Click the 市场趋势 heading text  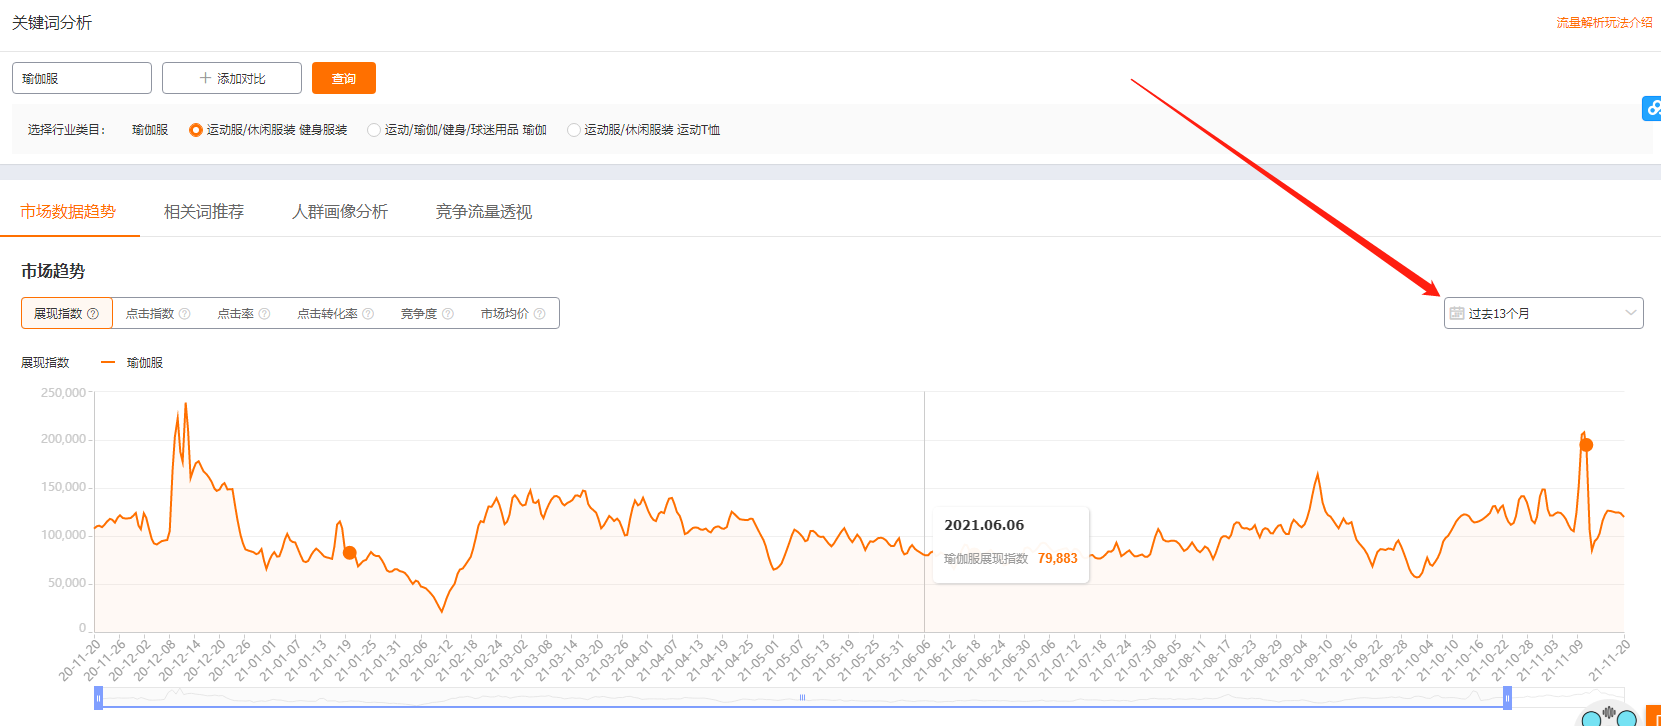(53, 271)
